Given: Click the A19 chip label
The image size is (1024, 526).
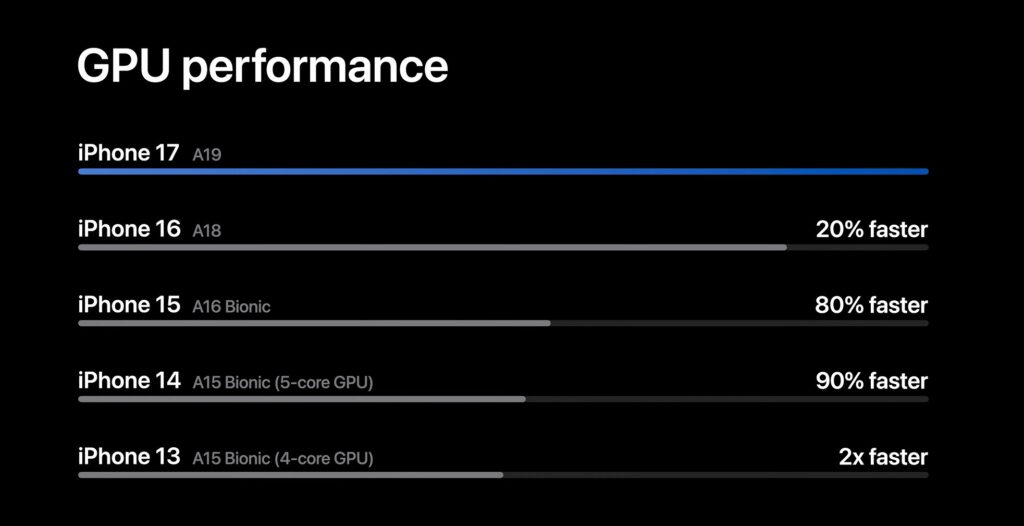Looking at the screenshot, I should click(x=206, y=156).
